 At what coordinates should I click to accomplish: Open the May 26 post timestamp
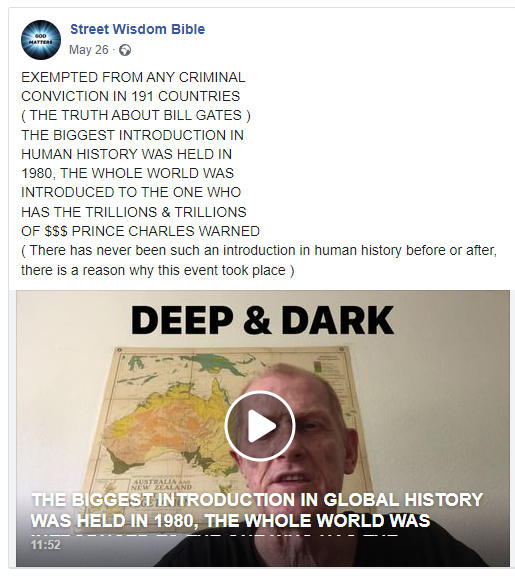pyautogui.click(x=89, y=49)
